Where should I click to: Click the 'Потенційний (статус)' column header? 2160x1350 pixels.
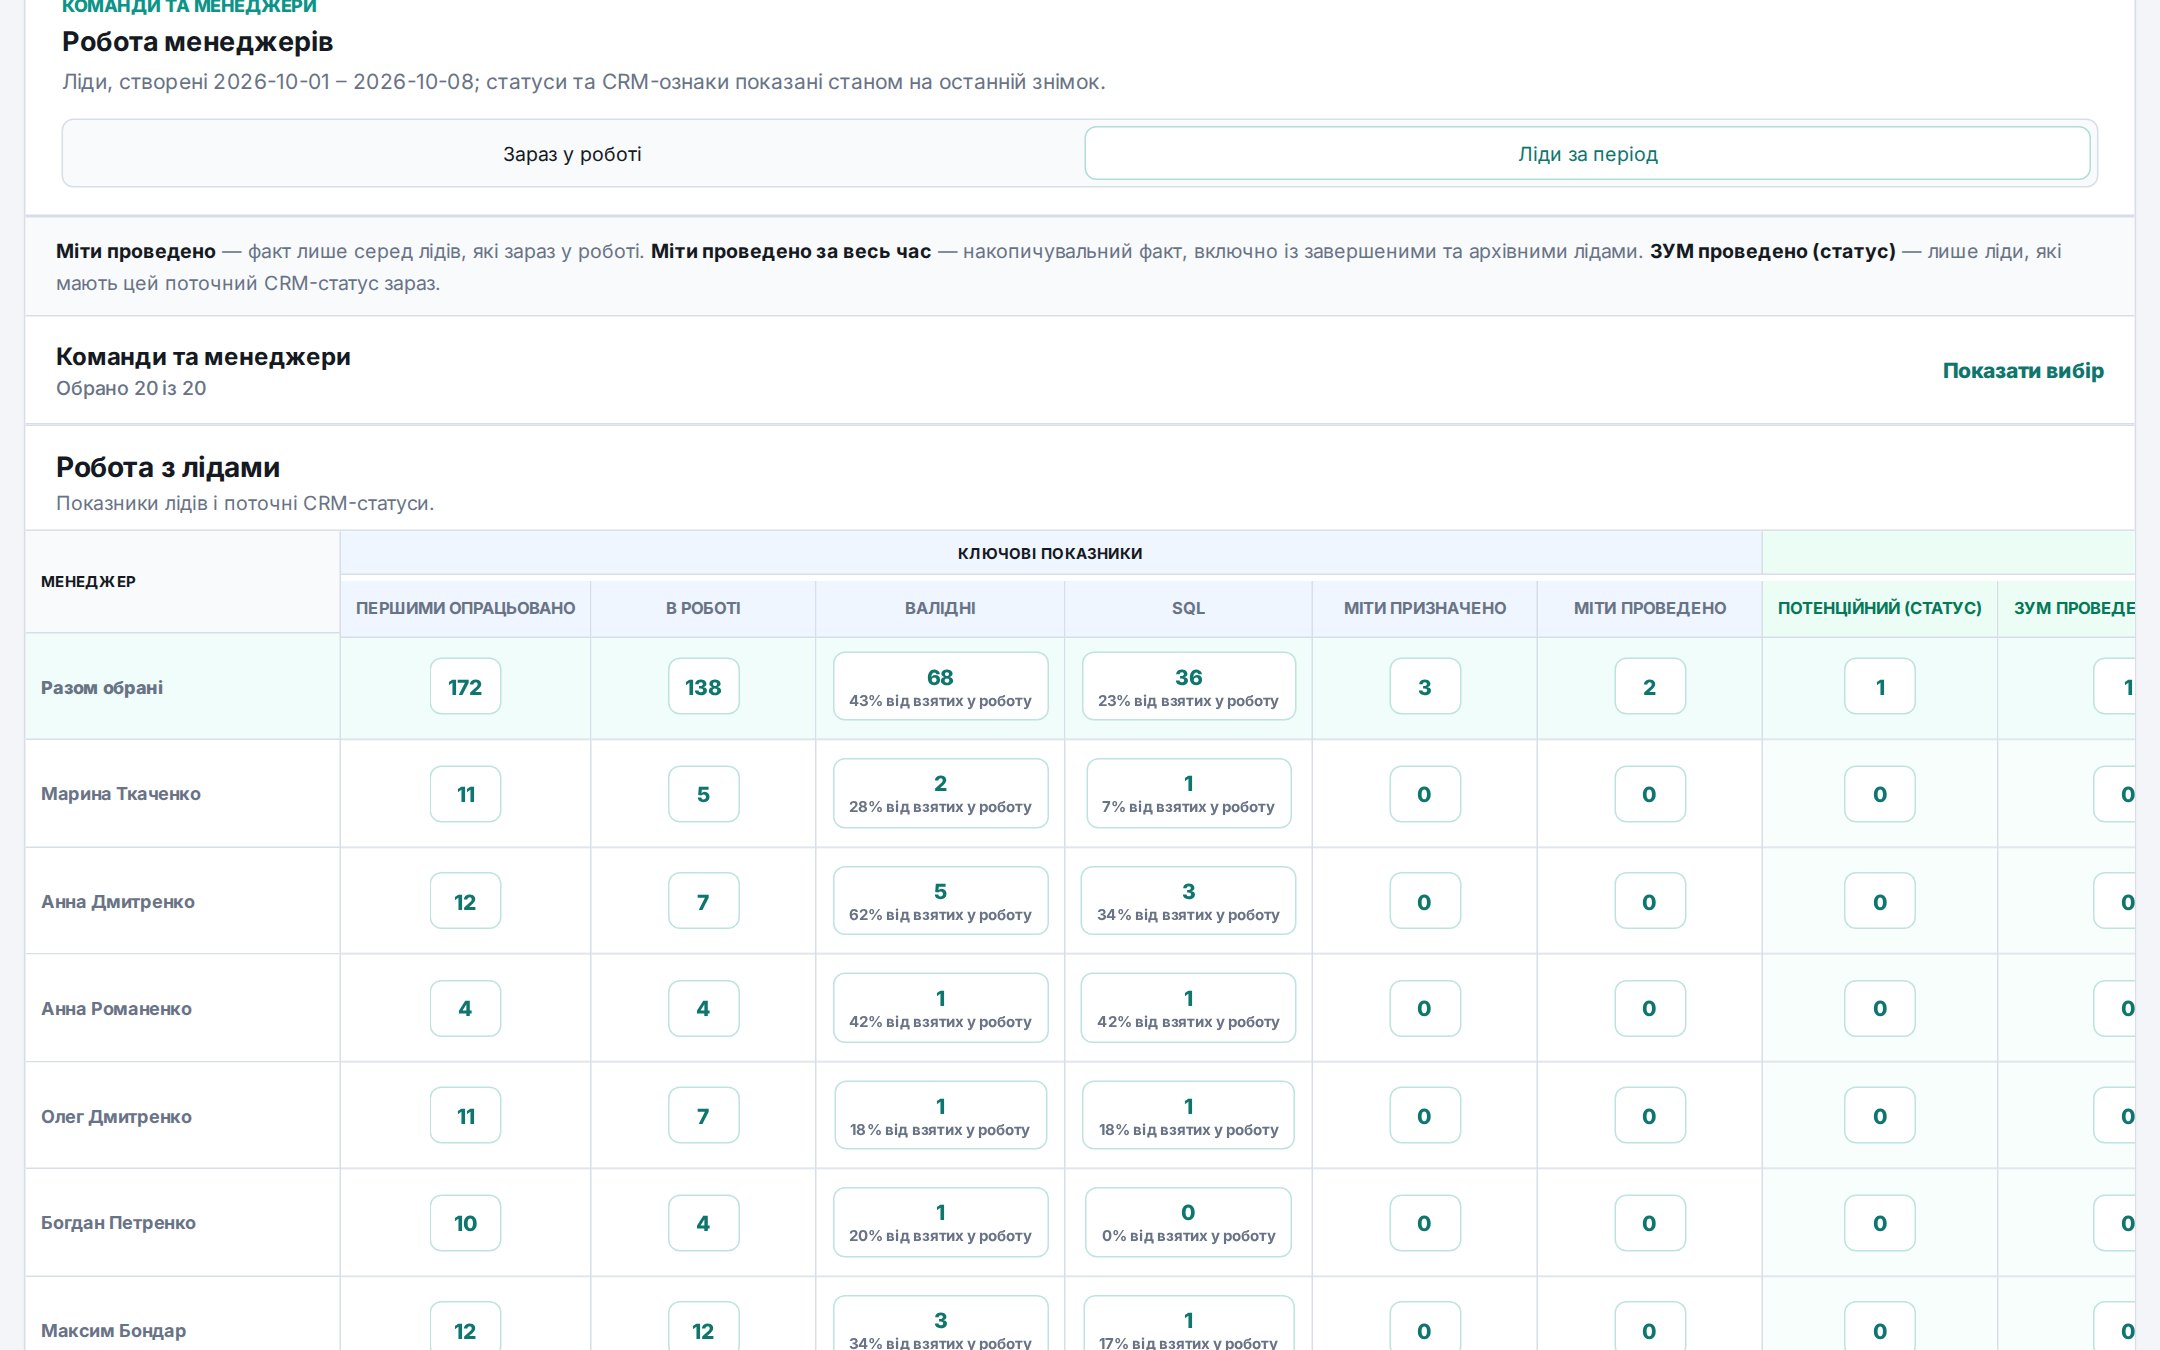1879,608
